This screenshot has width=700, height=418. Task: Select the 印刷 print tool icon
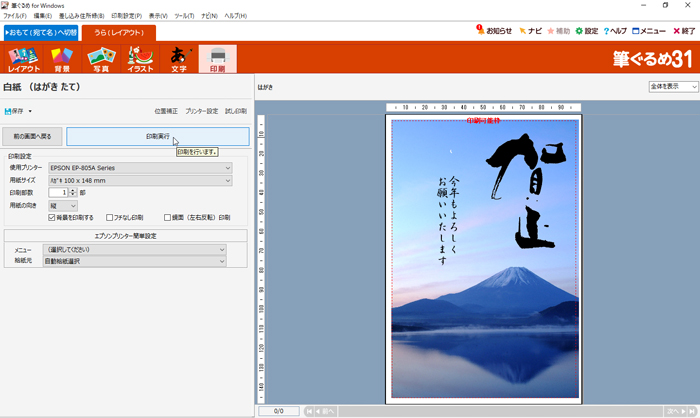(217, 59)
